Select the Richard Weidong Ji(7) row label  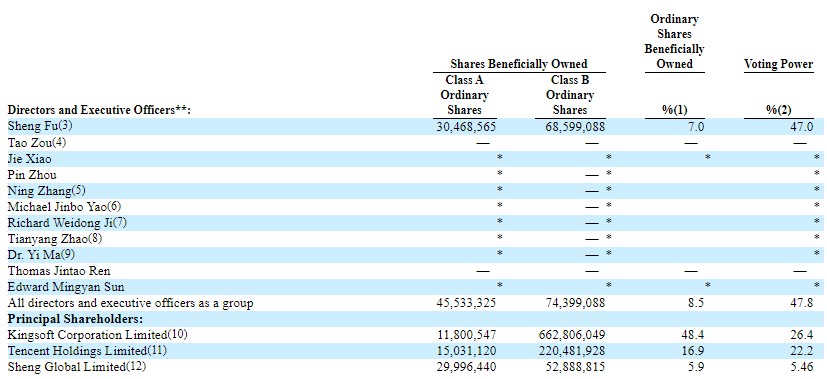pos(67,222)
